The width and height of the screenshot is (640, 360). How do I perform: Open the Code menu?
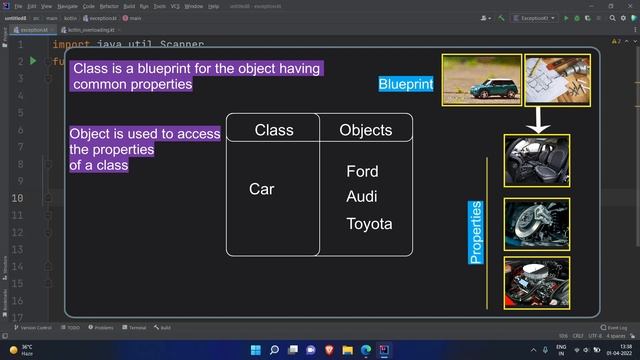[x=89, y=6]
